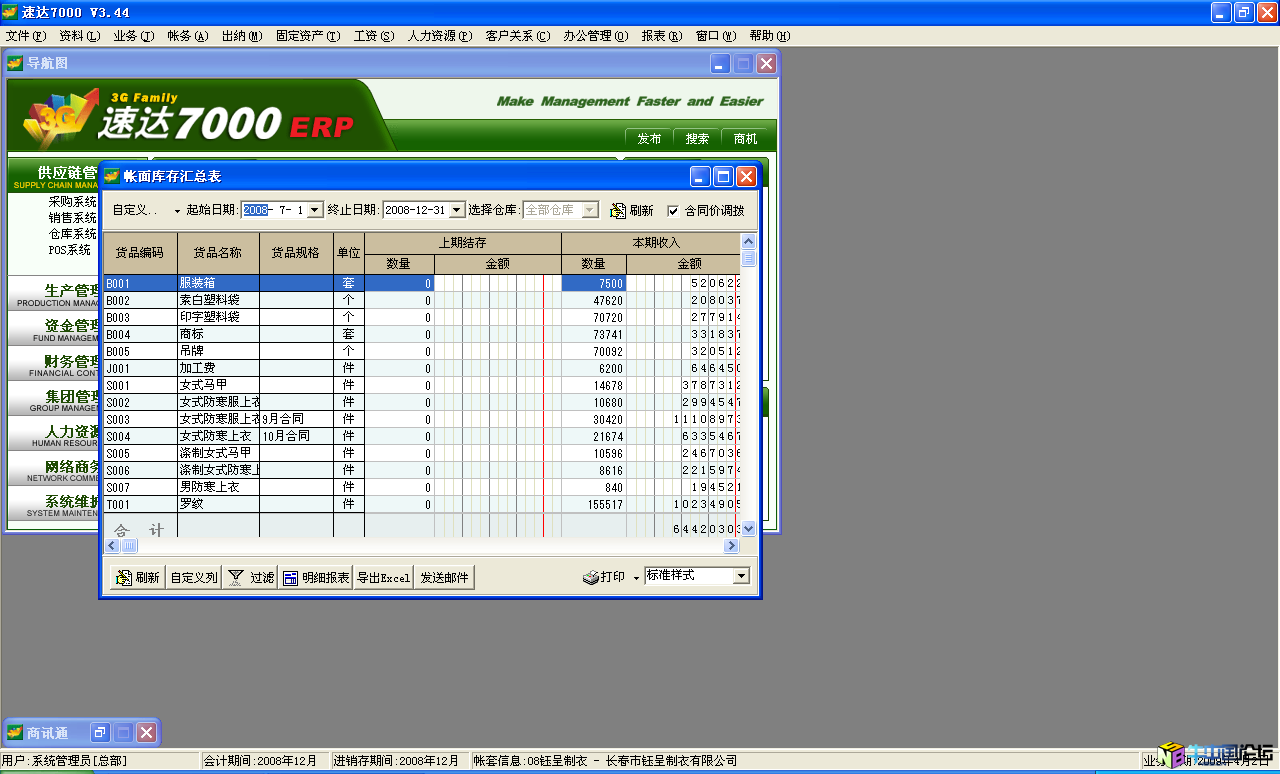Click the 自定义列 button

point(194,578)
